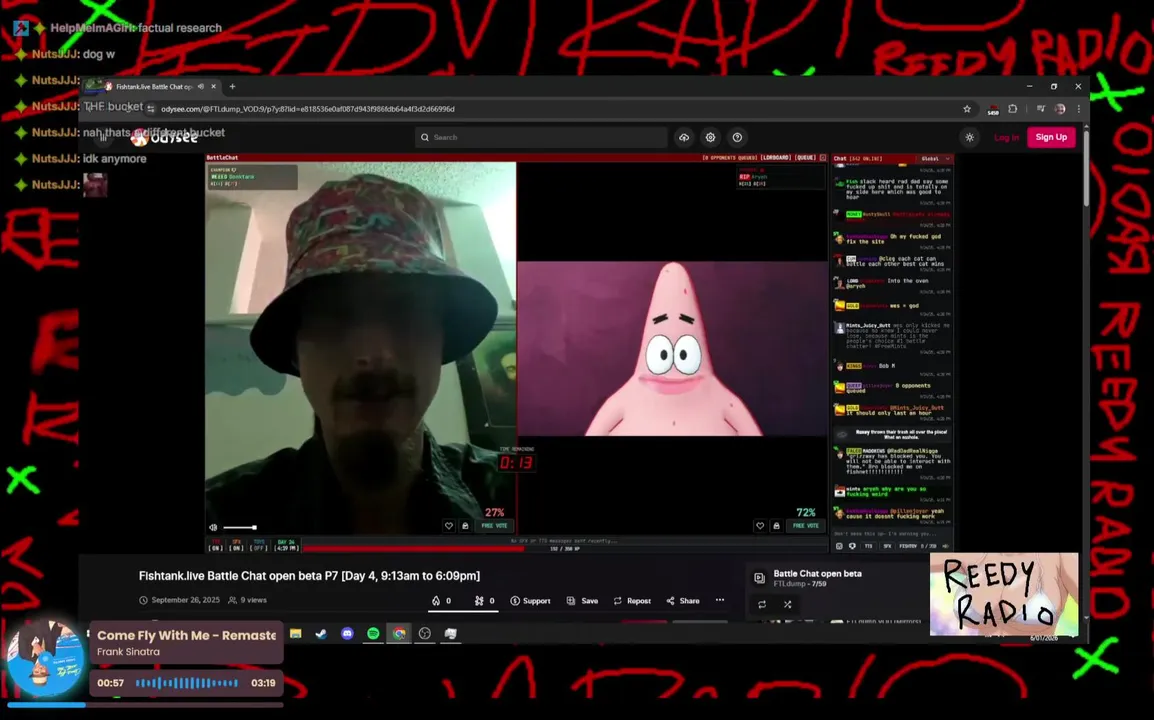Open the Chrome profile avatar
1154x720 pixels.
[1060, 109]
